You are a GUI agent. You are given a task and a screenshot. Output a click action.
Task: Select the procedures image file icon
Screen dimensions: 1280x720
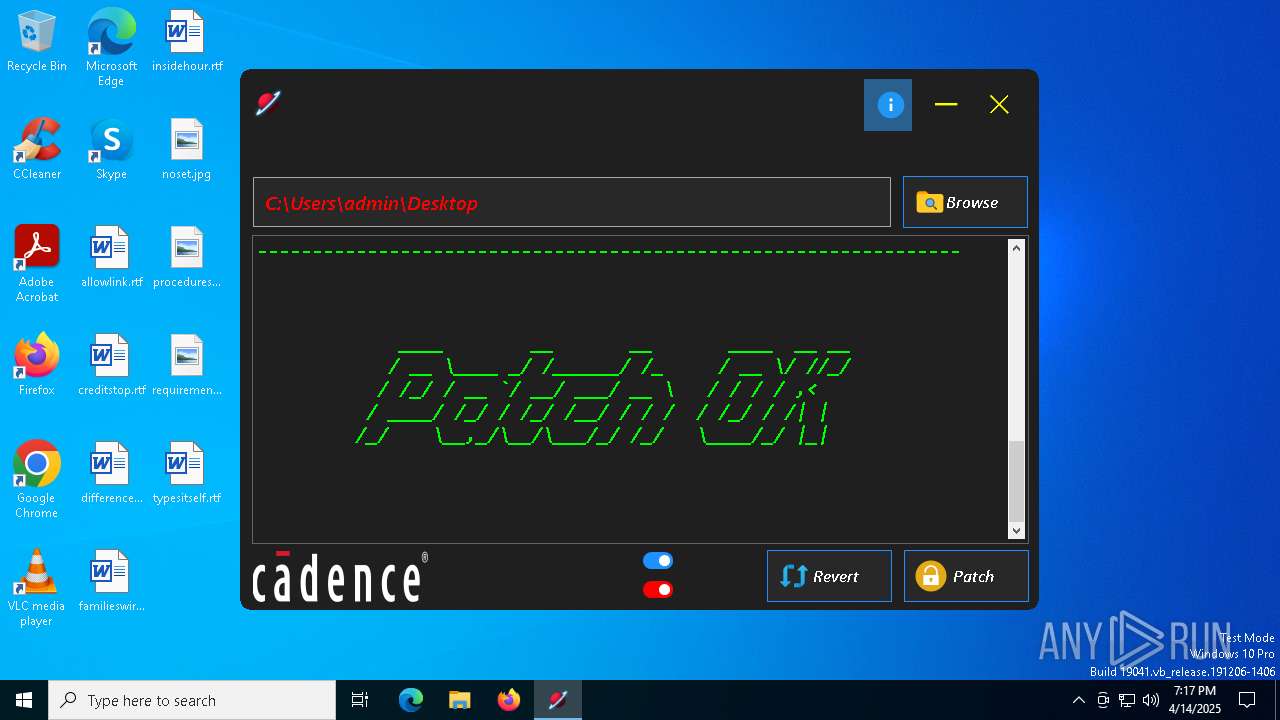point(187,258)
